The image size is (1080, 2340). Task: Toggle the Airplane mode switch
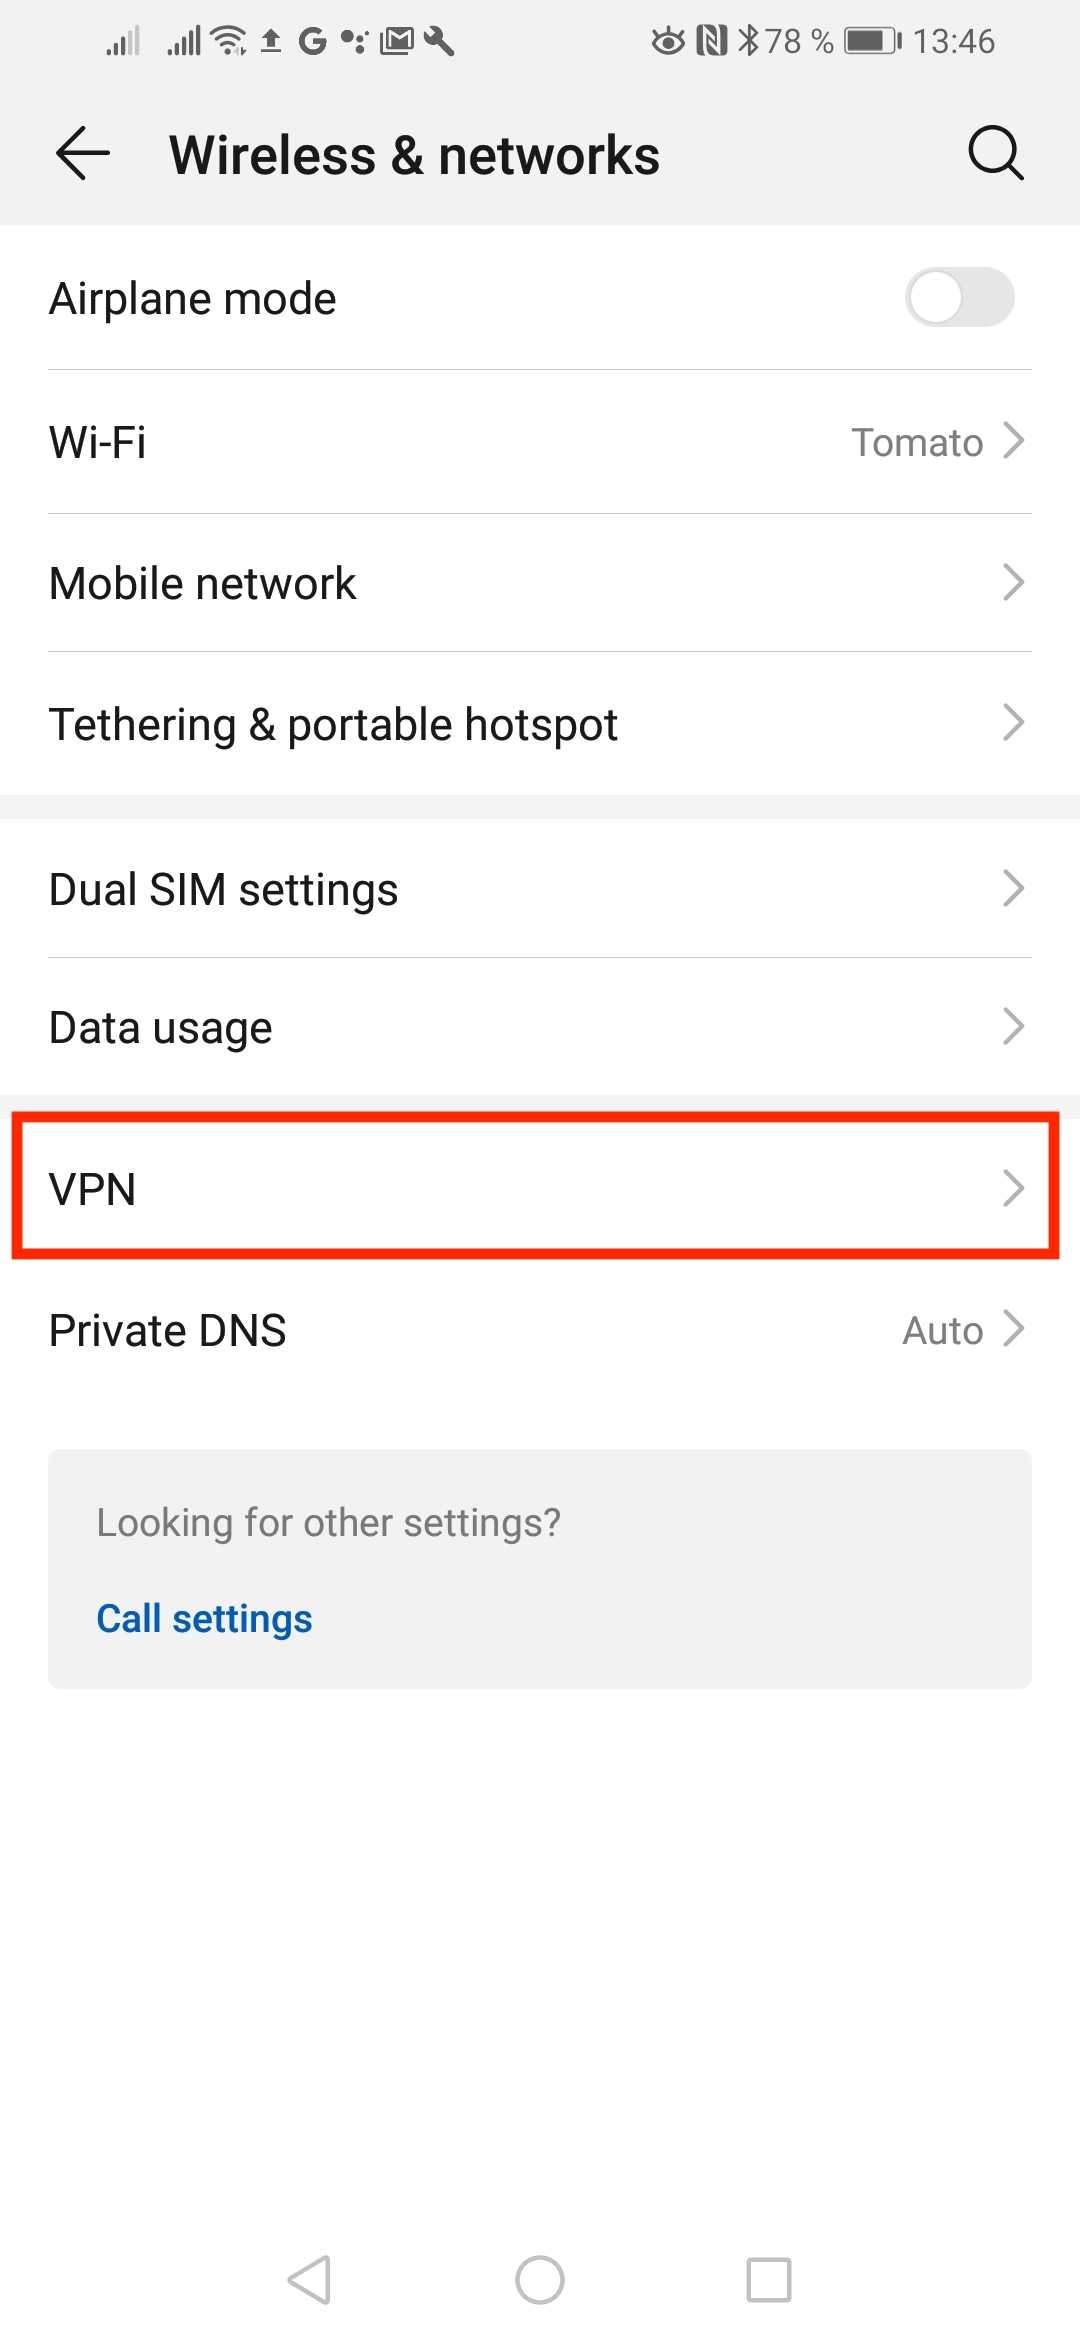coord(959,297)
